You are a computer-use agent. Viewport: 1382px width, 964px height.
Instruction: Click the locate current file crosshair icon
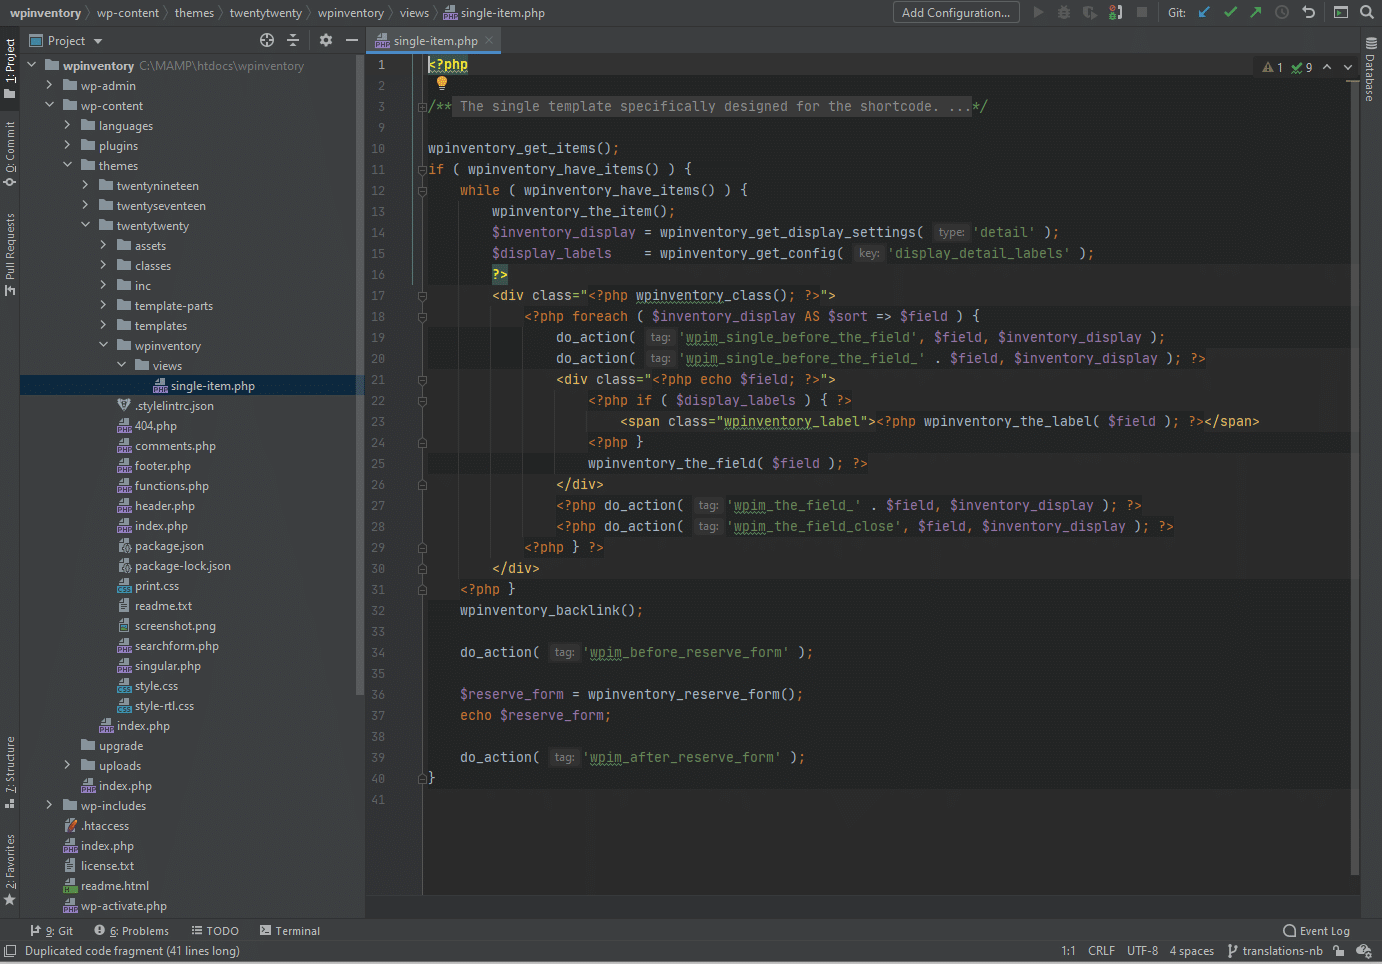pyautogui.click(x=267, y=41)
